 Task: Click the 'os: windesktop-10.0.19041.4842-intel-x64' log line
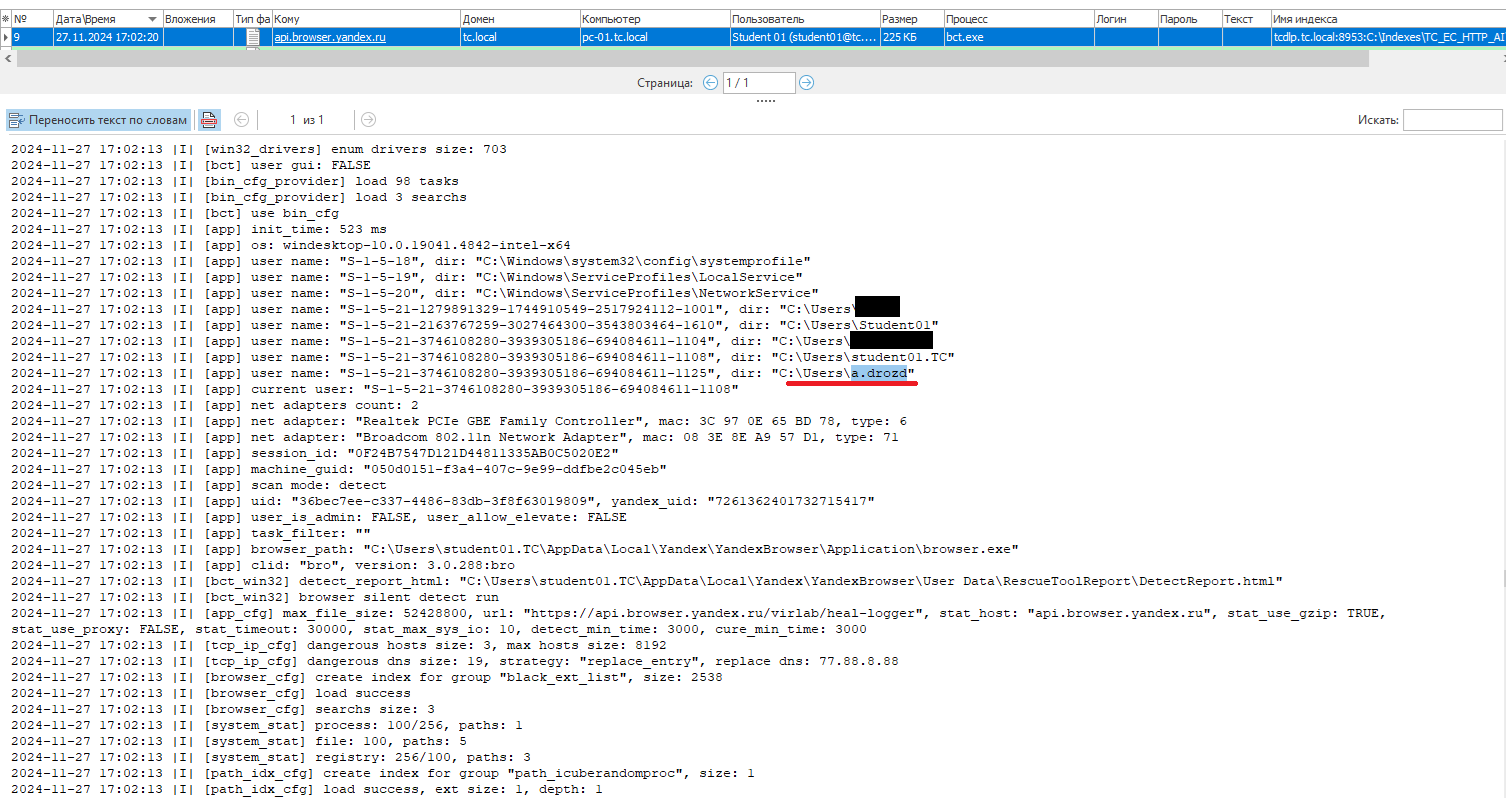tap(291, 245)
